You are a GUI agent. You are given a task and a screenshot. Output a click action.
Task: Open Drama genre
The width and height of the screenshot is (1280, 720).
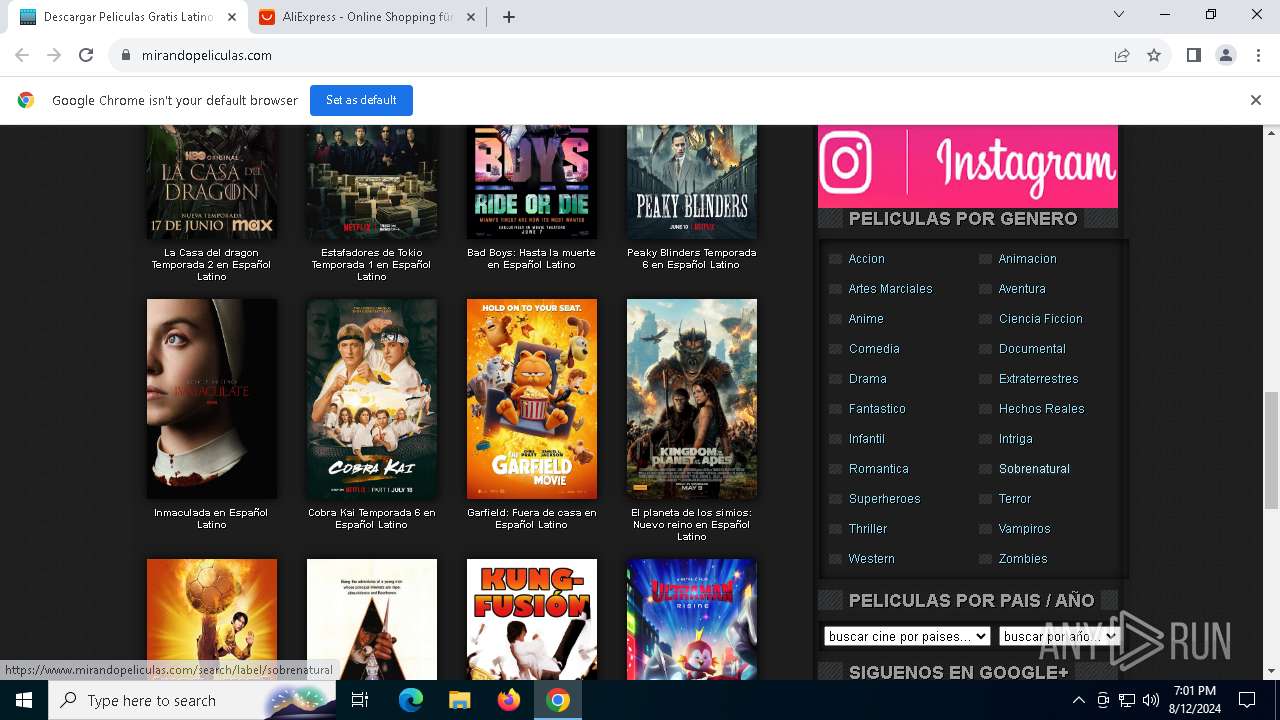click(x=867, y=379)
